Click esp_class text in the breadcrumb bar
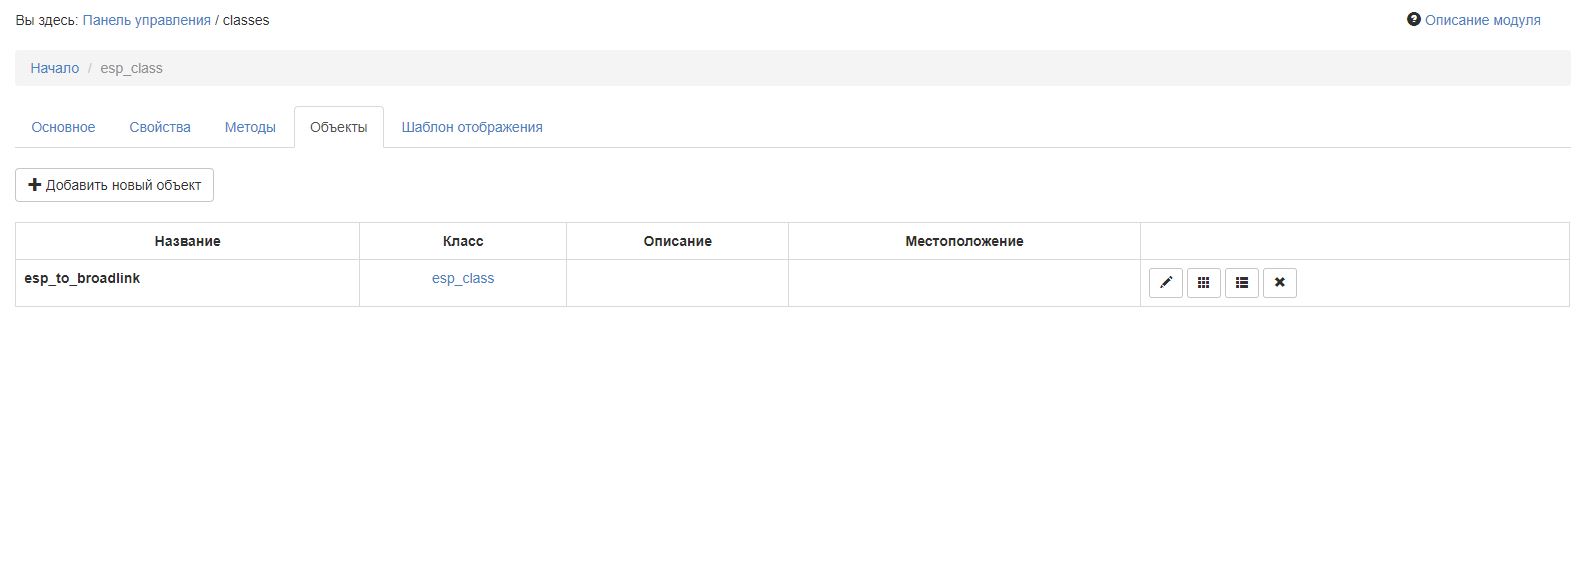This screenshot has width=1583, height=563. (131, 68)
